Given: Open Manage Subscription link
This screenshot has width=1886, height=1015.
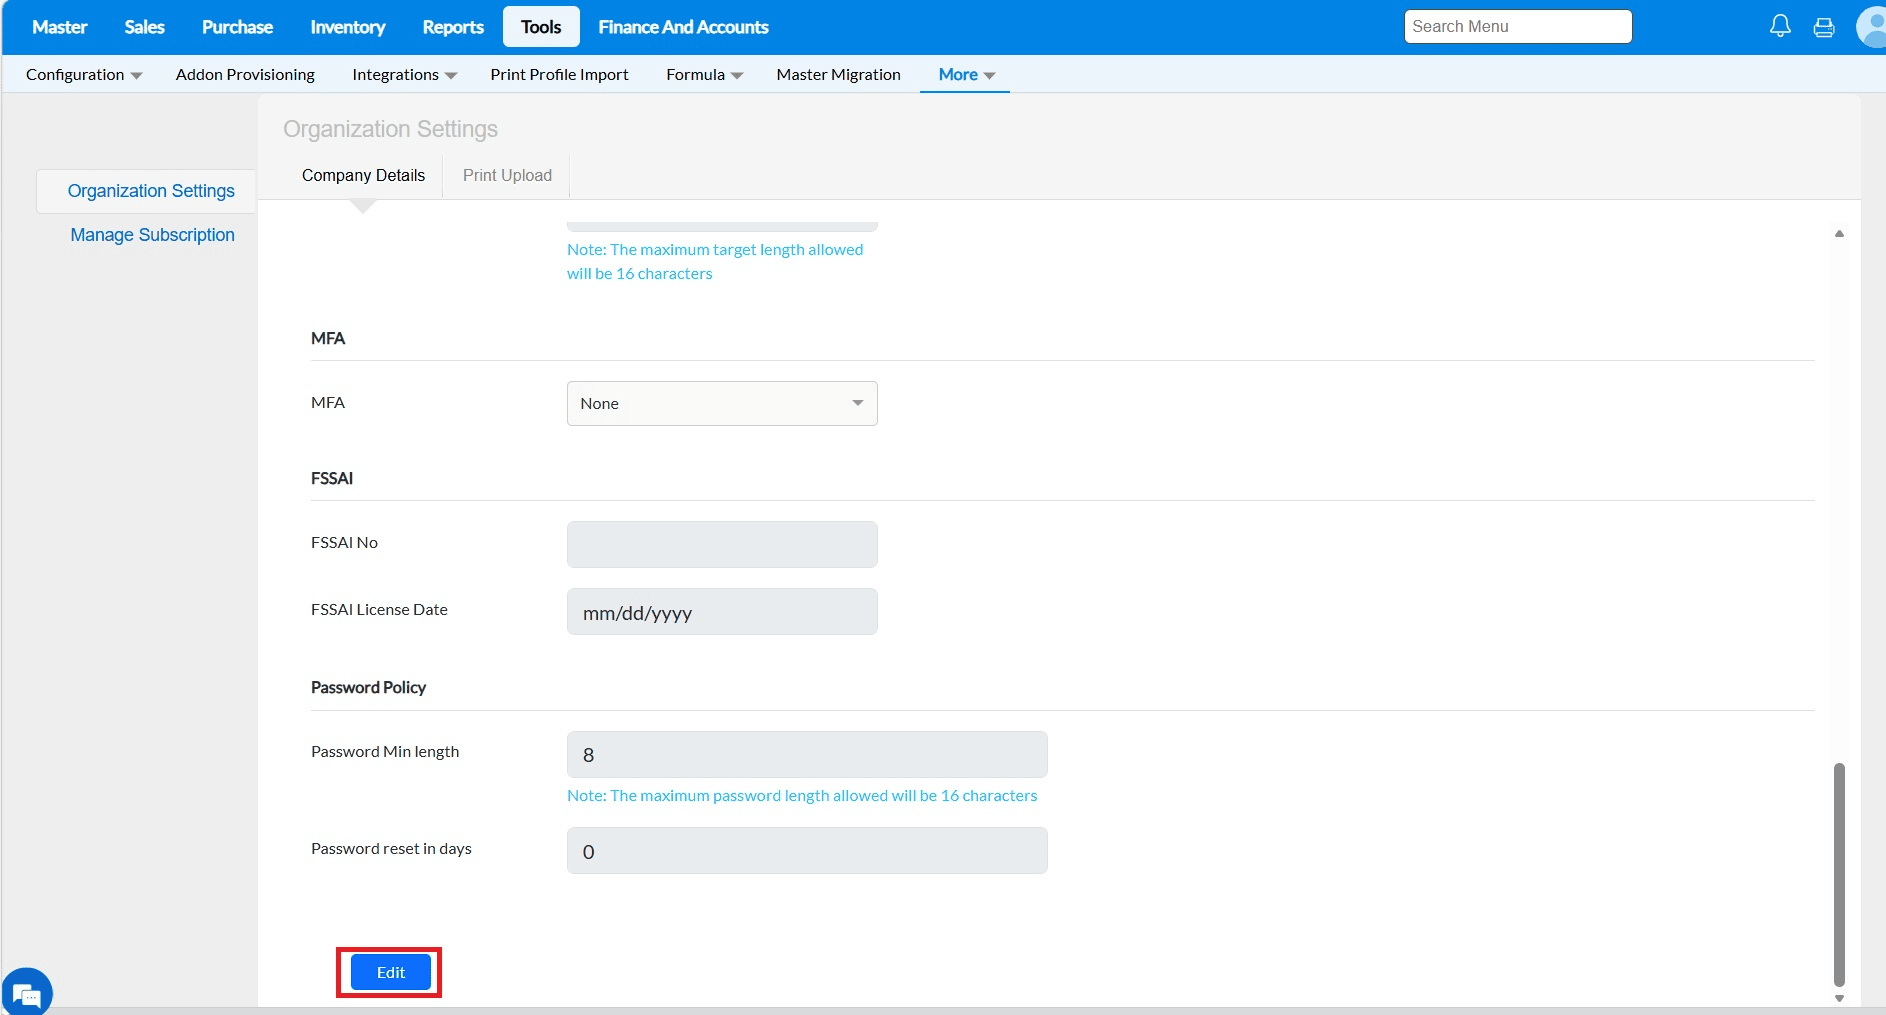Looking at the screenshot, I should 152,235.
